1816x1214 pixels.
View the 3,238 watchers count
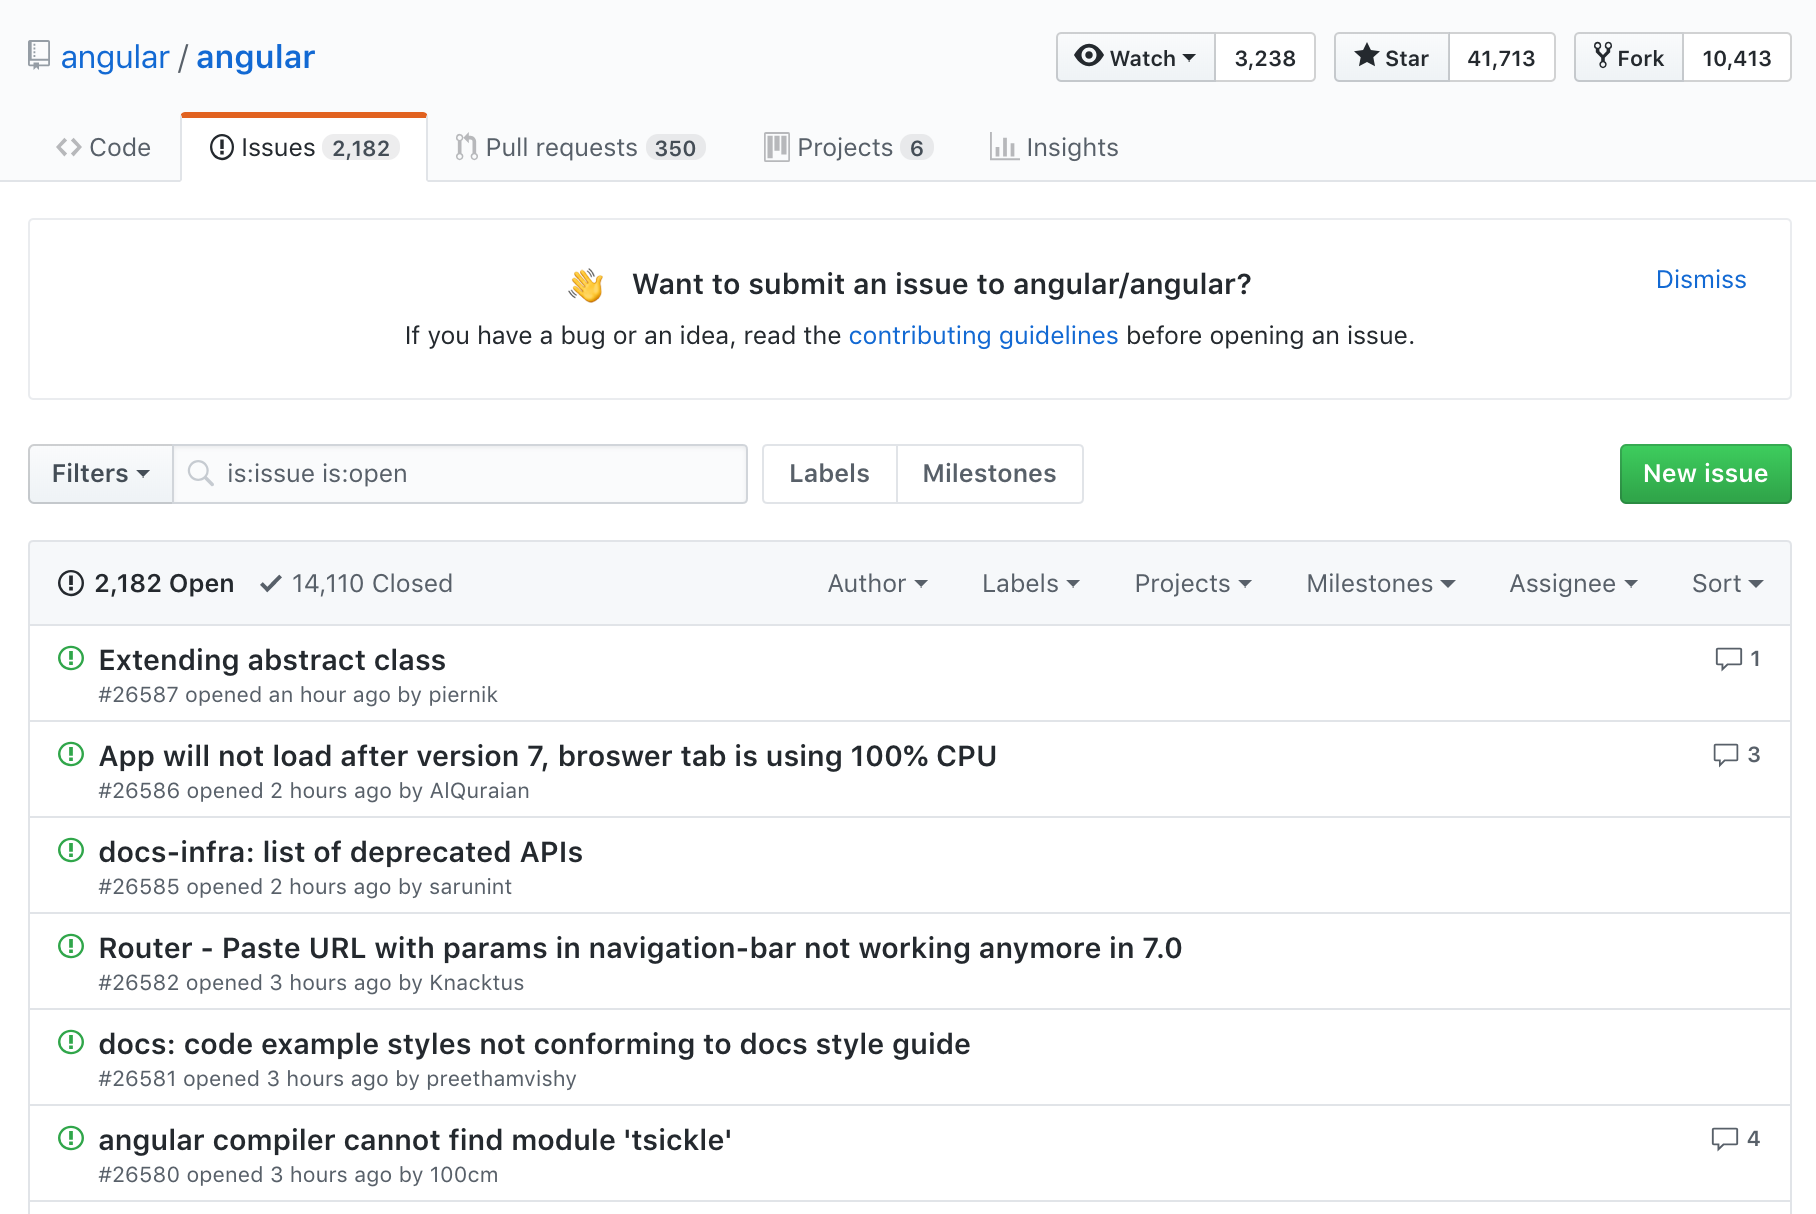1265,57
